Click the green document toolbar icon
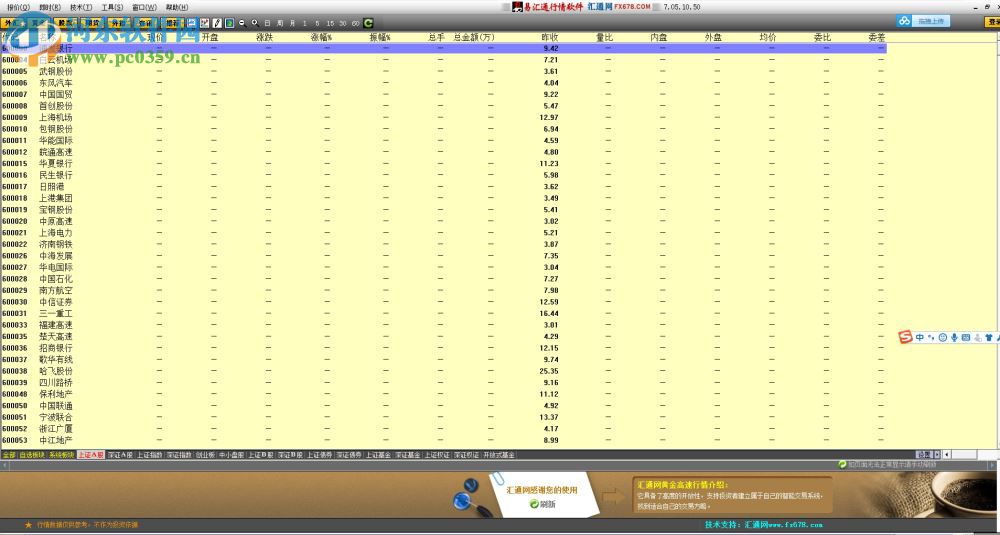 click(x=230, y=23)
